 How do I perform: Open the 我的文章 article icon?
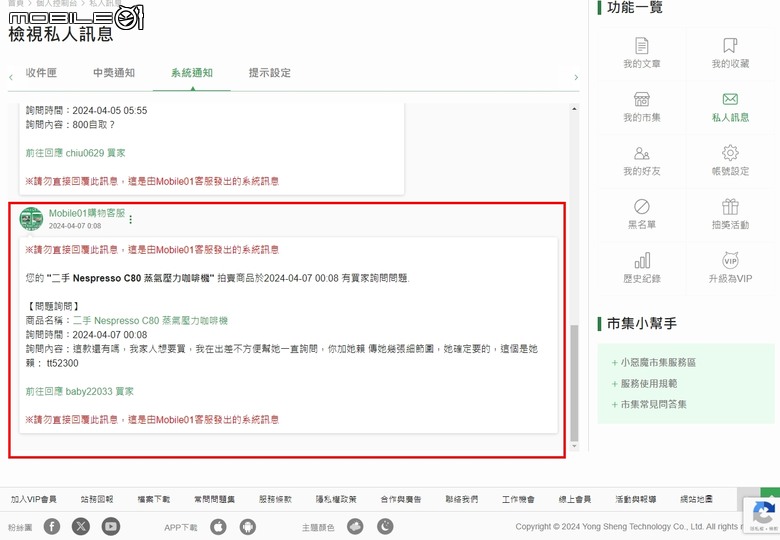pyautogui.click(x=642, y=46)
